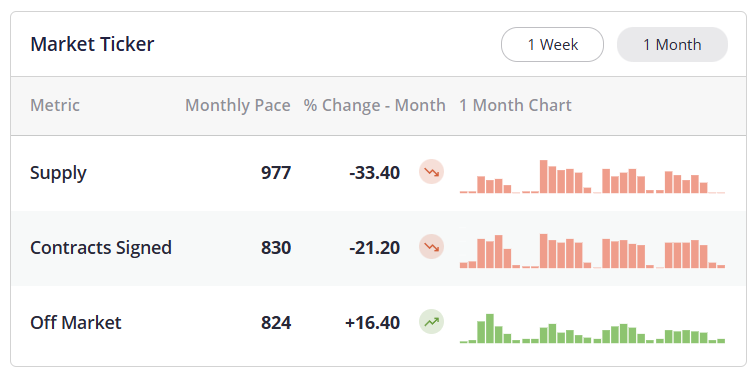This screenshot has width=755, height=378.
Task: Open the Supply 1 month bar chart
Action: 592,176
